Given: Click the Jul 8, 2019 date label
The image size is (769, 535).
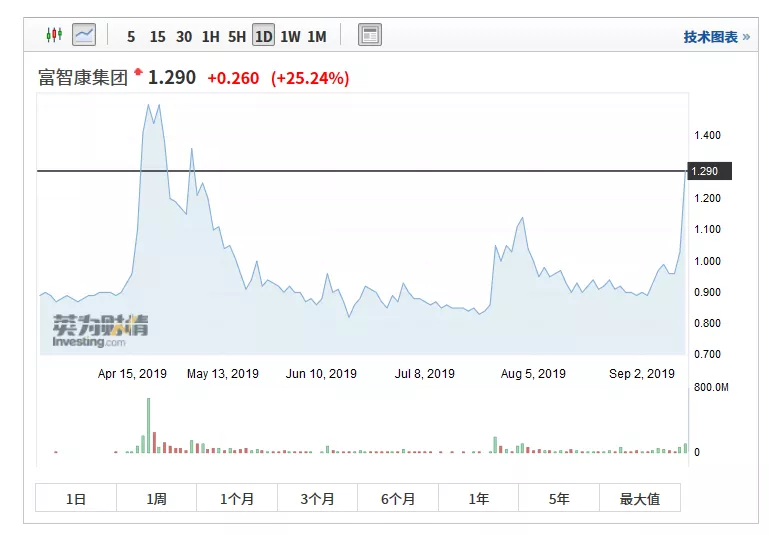Looking at the screenshot, I should point(425,374).
